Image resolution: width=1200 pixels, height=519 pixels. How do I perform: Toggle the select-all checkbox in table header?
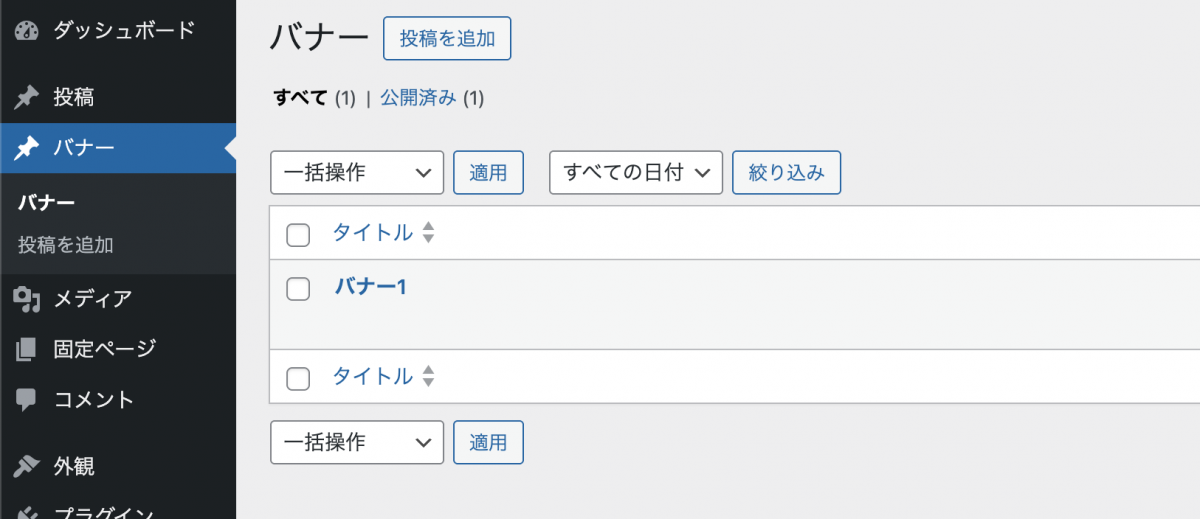point(298,235)
